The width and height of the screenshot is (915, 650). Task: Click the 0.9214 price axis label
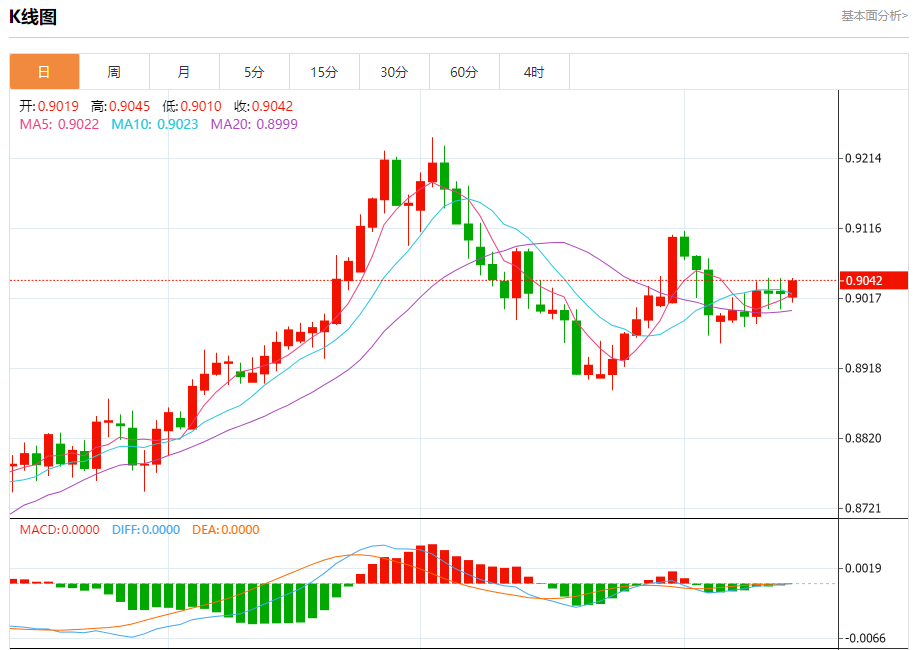pos(863,158)
